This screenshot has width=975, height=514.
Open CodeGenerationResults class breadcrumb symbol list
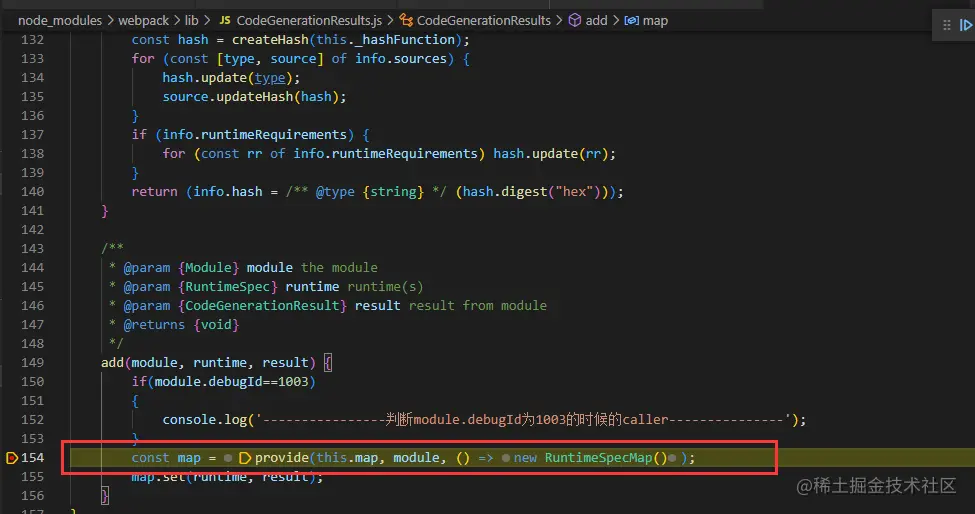coord(484,21)
